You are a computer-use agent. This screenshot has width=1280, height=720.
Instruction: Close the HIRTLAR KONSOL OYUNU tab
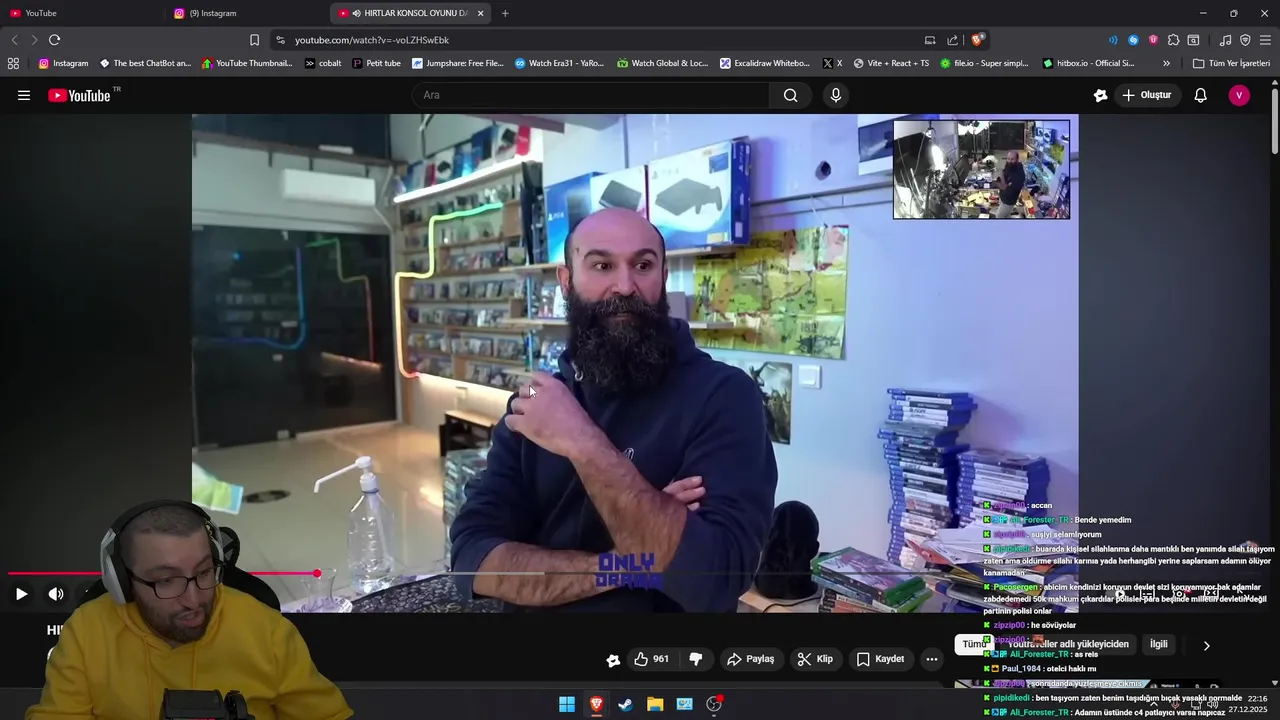[480, 13]
